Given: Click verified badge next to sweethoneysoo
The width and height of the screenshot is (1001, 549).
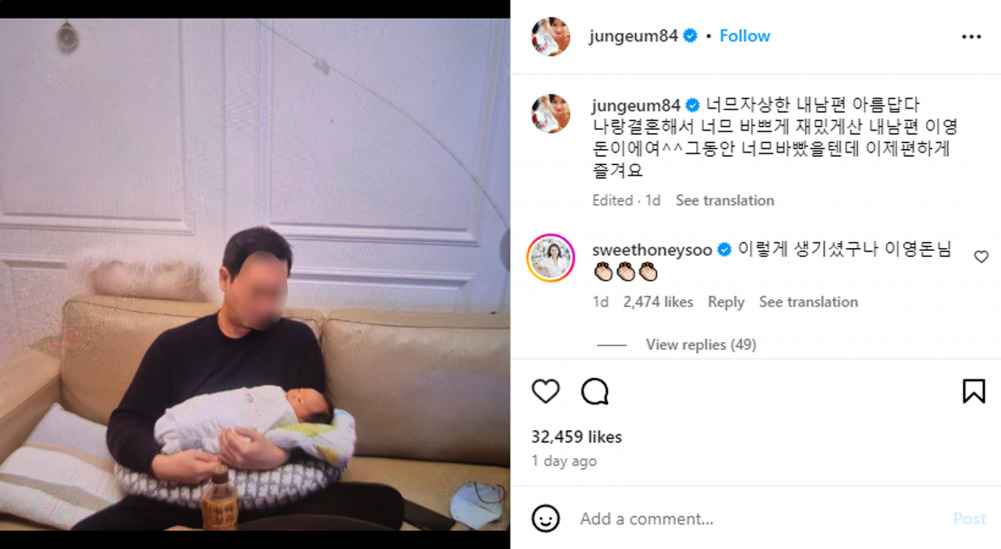Looking at the screenshot, I should [x=724, y=250].
